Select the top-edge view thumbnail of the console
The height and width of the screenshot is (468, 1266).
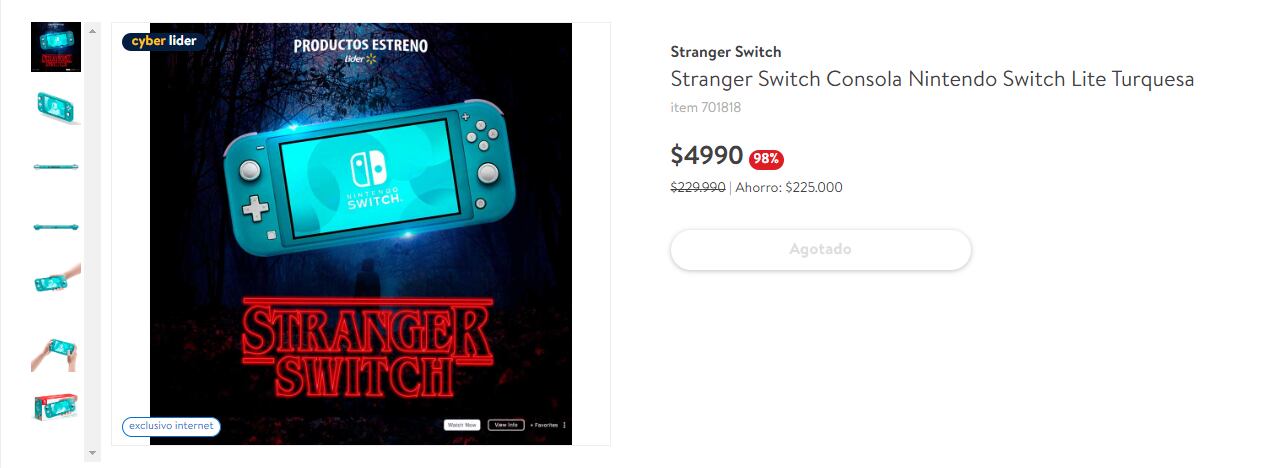point(56,166)
